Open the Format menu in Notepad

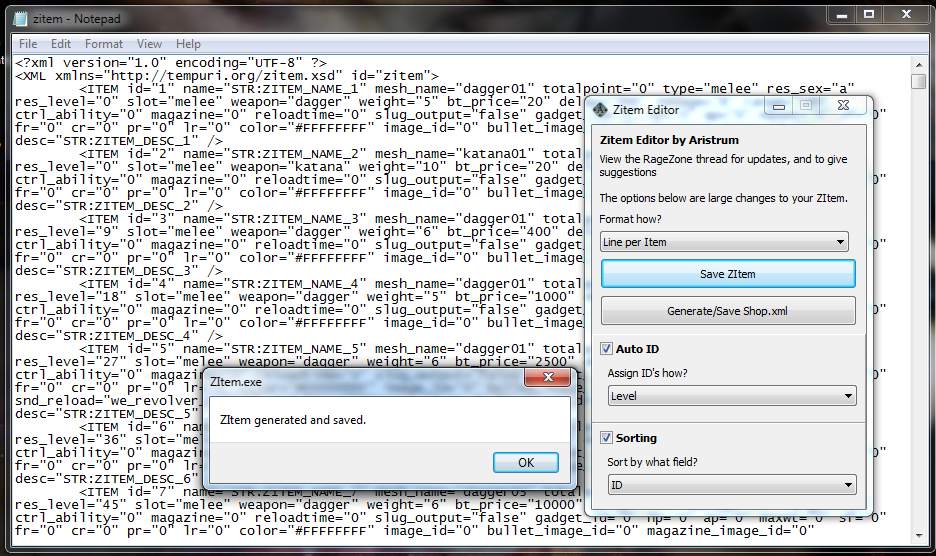(104, 44)
